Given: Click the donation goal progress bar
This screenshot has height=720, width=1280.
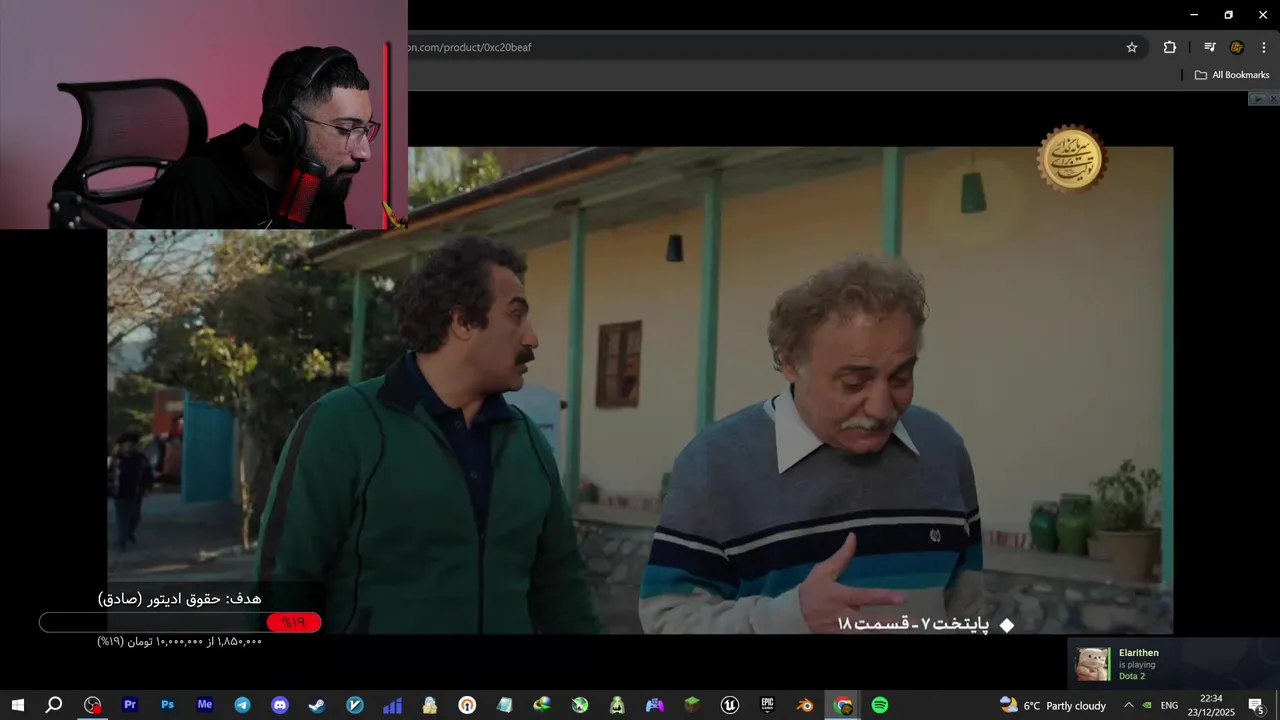Looking at the screenshot, I should [180, 622].
